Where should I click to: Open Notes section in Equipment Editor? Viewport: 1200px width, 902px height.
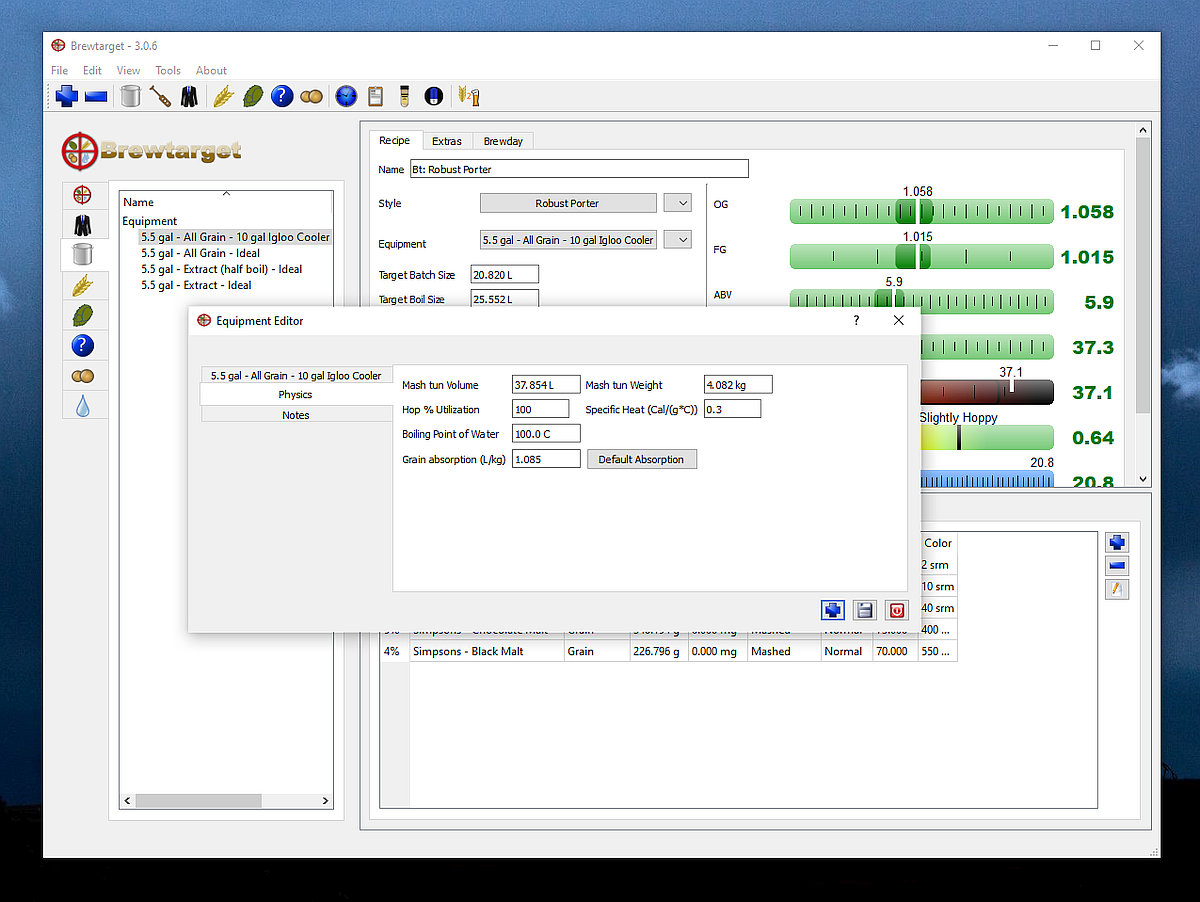point(296,415)
